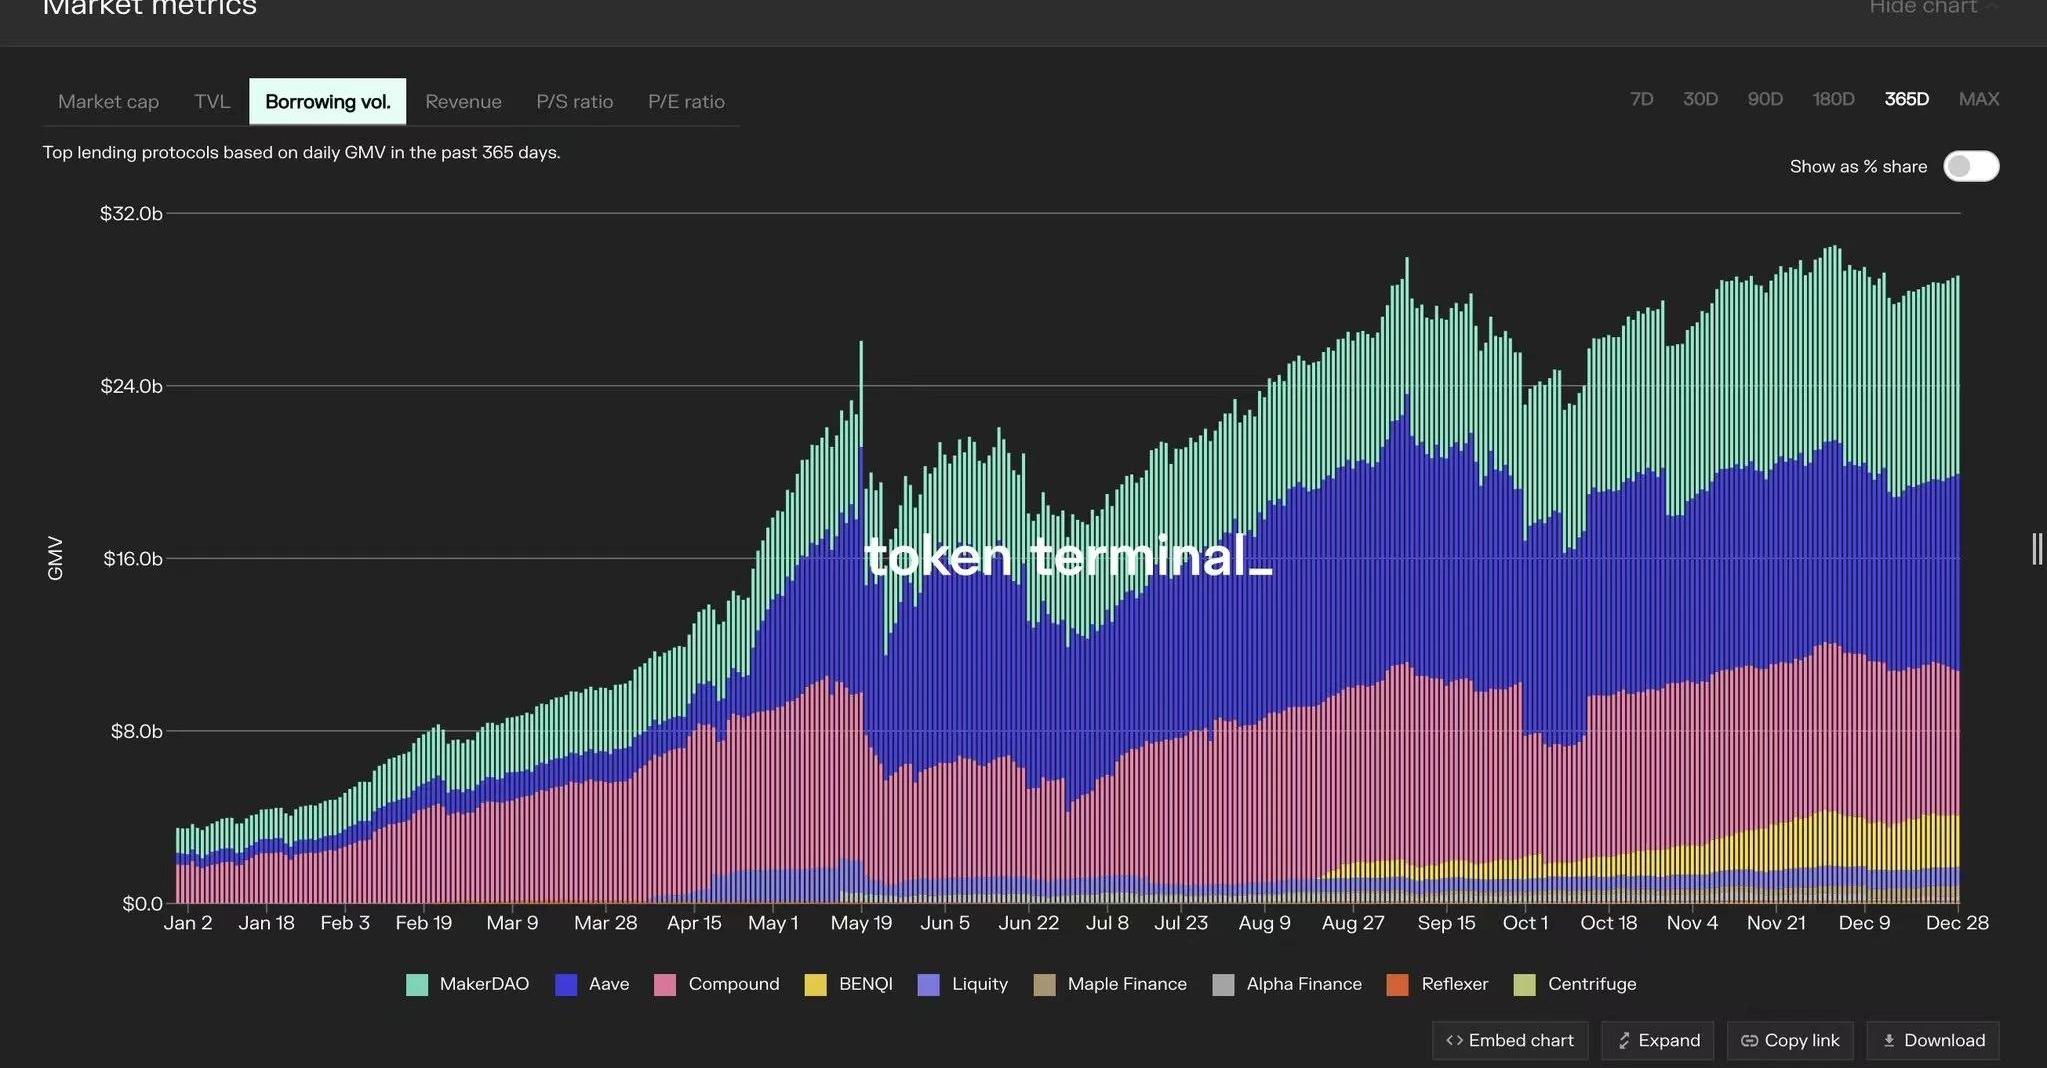
Task: Click the Compound pink legend swatch
Action: point(665,984)
